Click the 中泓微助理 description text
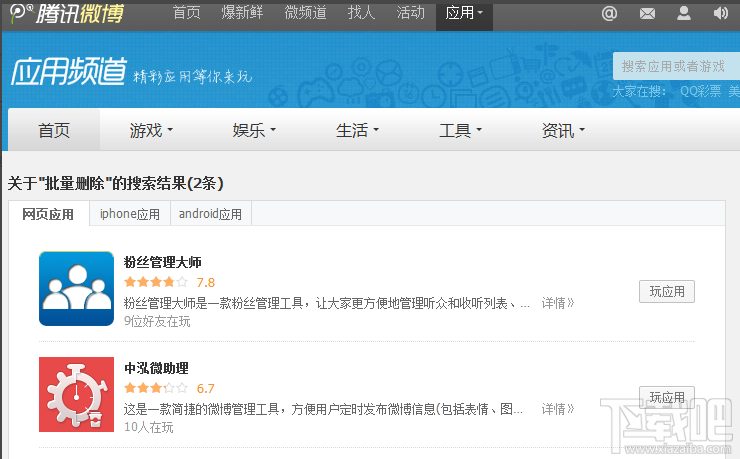This screenshot has height=459, width=740. pyautogui.click(x=323, y=409)
